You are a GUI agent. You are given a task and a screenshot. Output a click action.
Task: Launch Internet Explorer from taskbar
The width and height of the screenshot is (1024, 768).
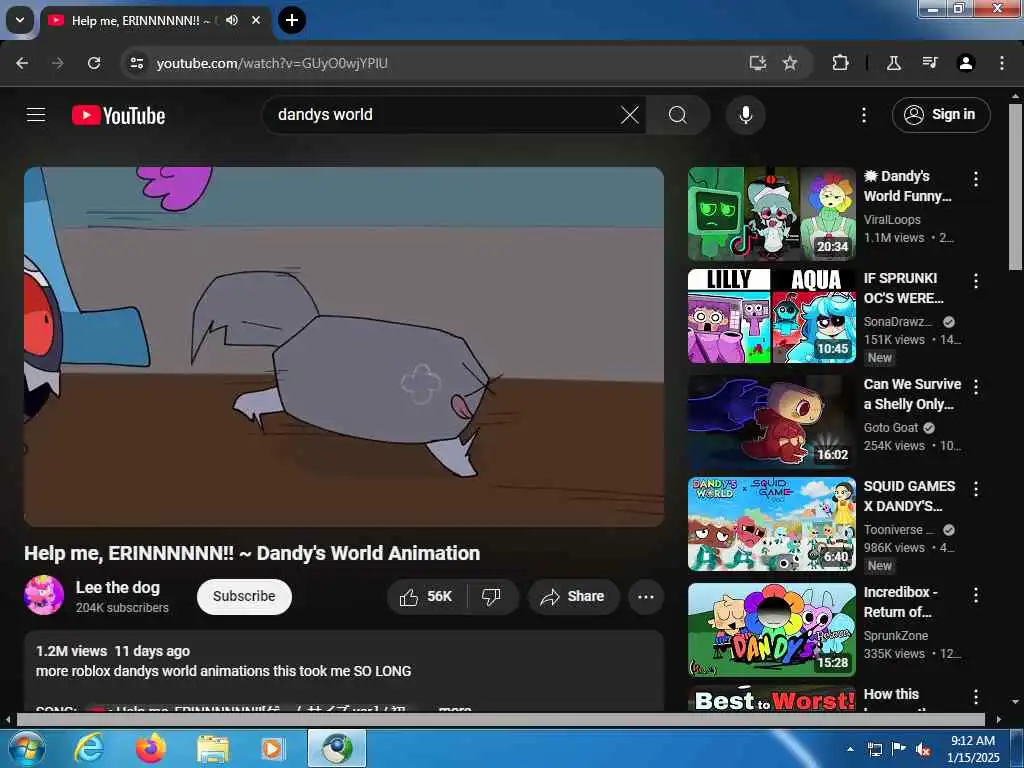click(89, 748)
